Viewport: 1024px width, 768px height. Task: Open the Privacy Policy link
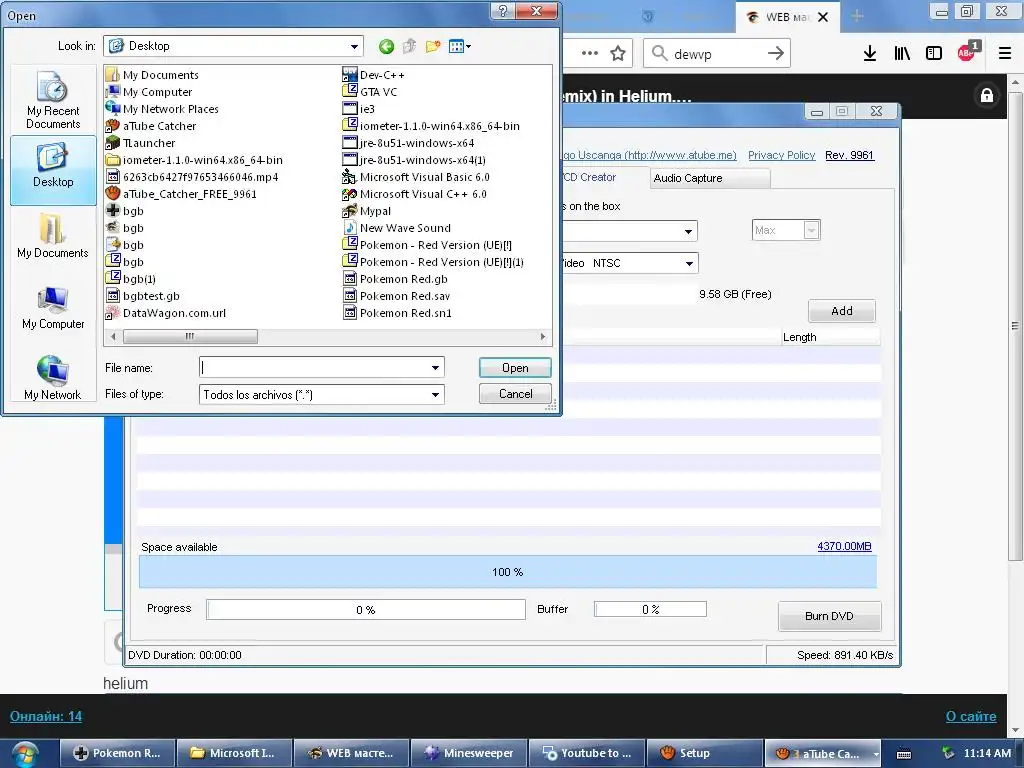[x=782, y=155]
